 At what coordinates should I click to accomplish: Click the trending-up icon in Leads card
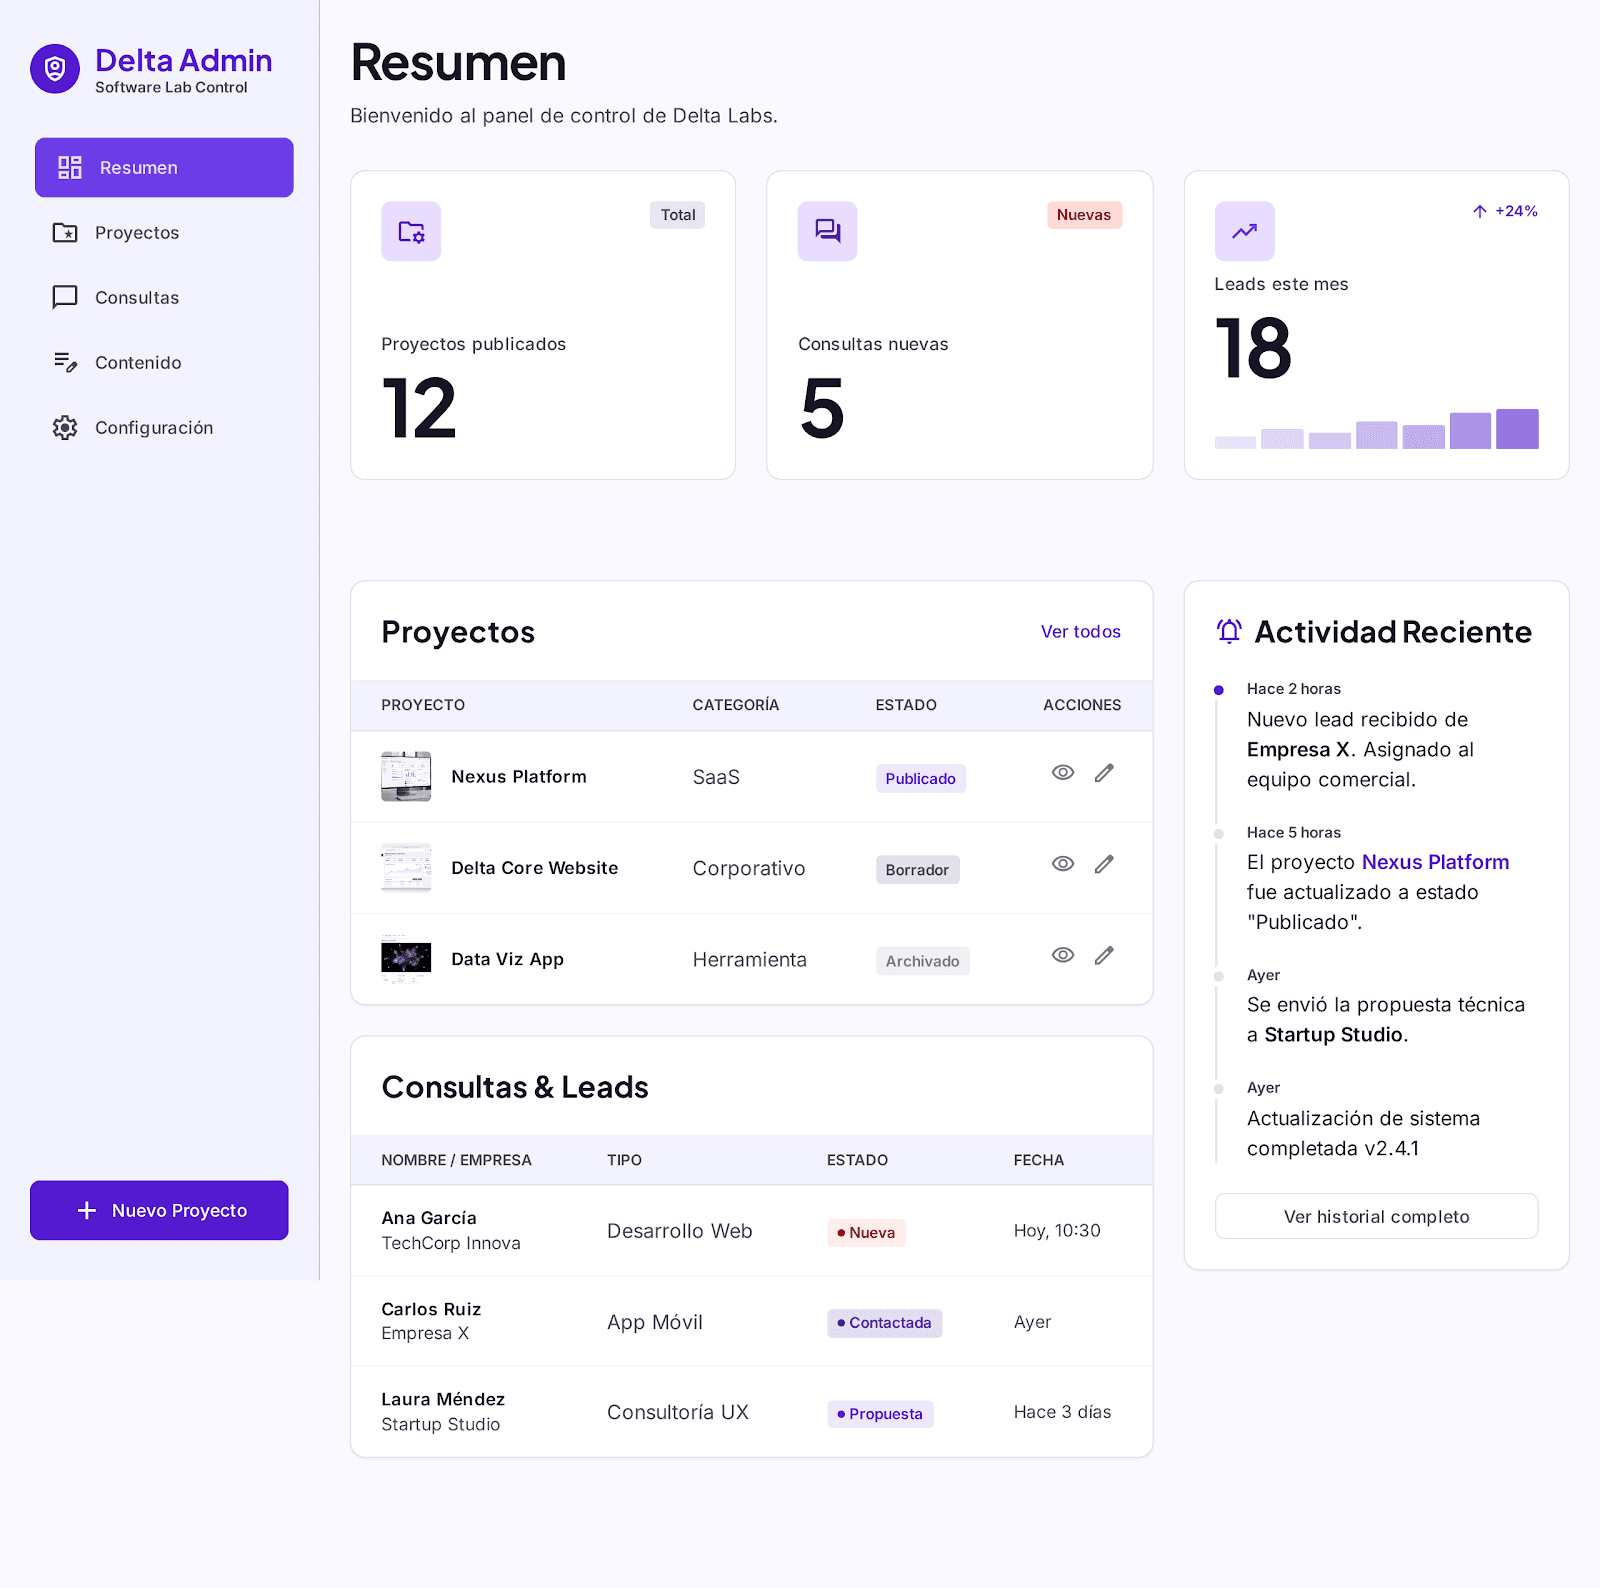tap(1244, 231)
